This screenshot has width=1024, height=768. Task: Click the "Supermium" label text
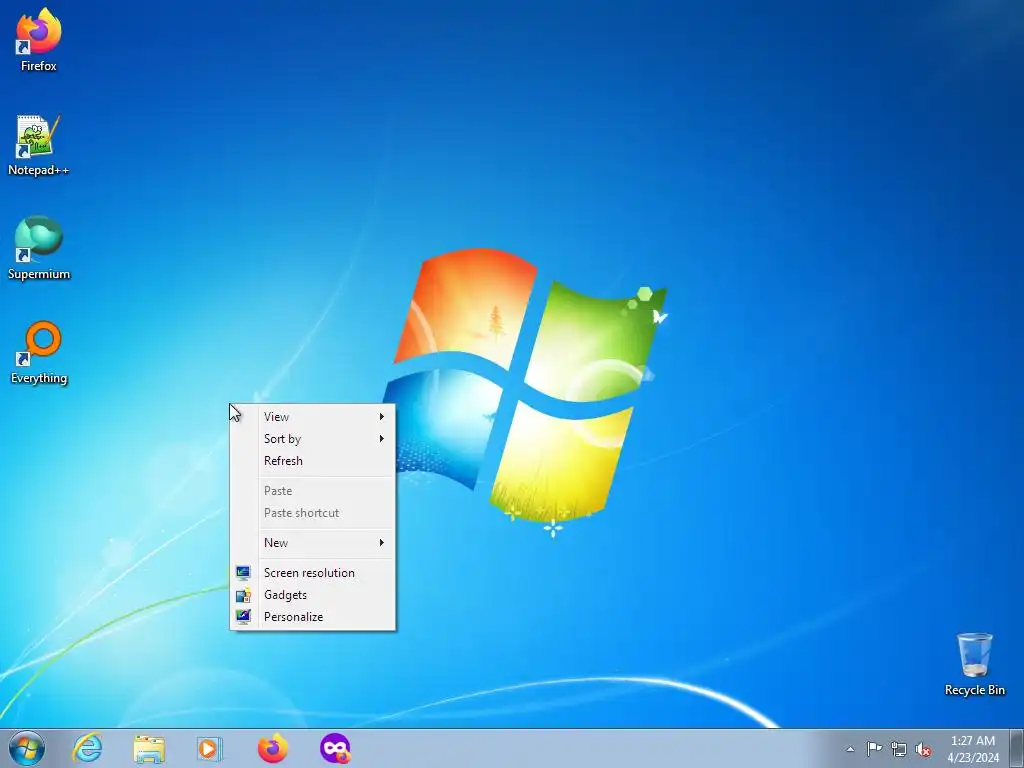(x=39, y=274)
